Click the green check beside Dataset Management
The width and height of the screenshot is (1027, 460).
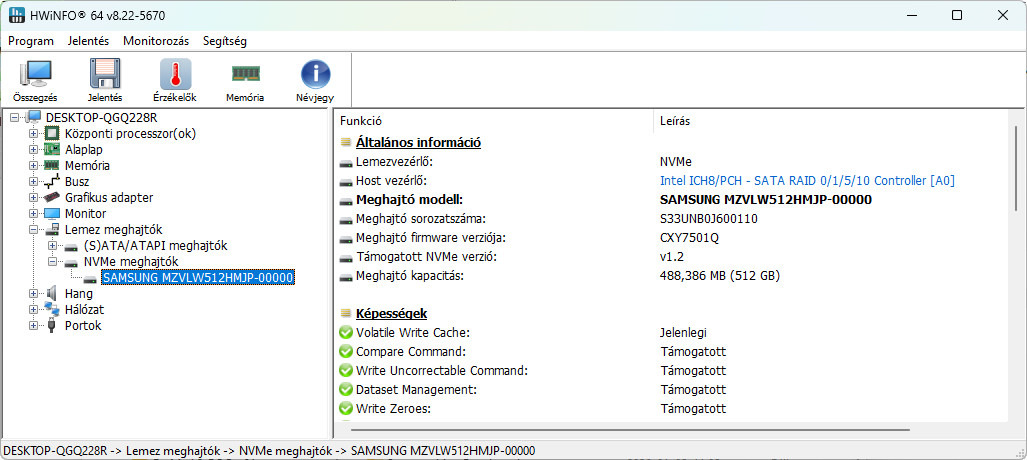click(346, 390)
